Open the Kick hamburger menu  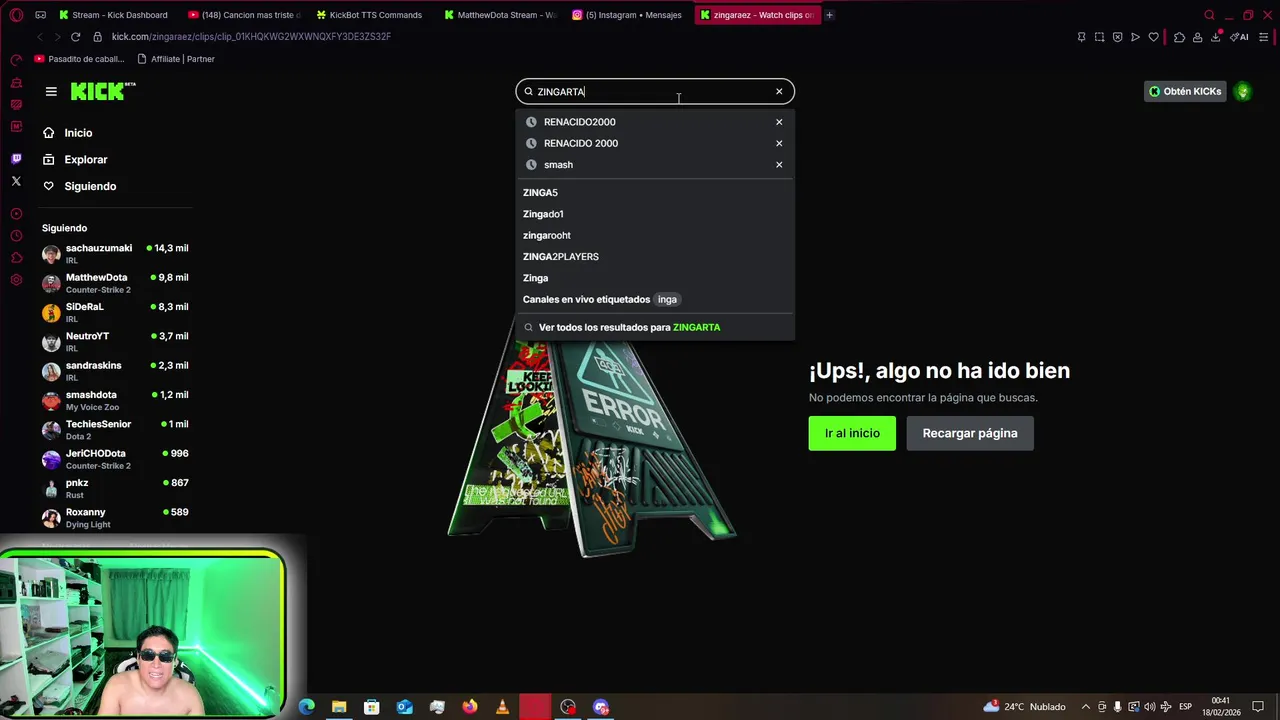pos(51,91)
